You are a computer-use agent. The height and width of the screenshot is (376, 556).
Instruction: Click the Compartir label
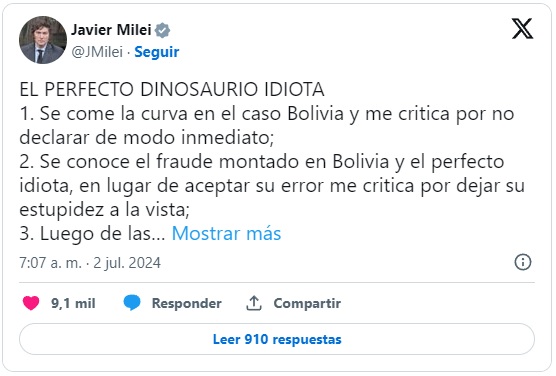pyautogui.click(x=307, y=303)
